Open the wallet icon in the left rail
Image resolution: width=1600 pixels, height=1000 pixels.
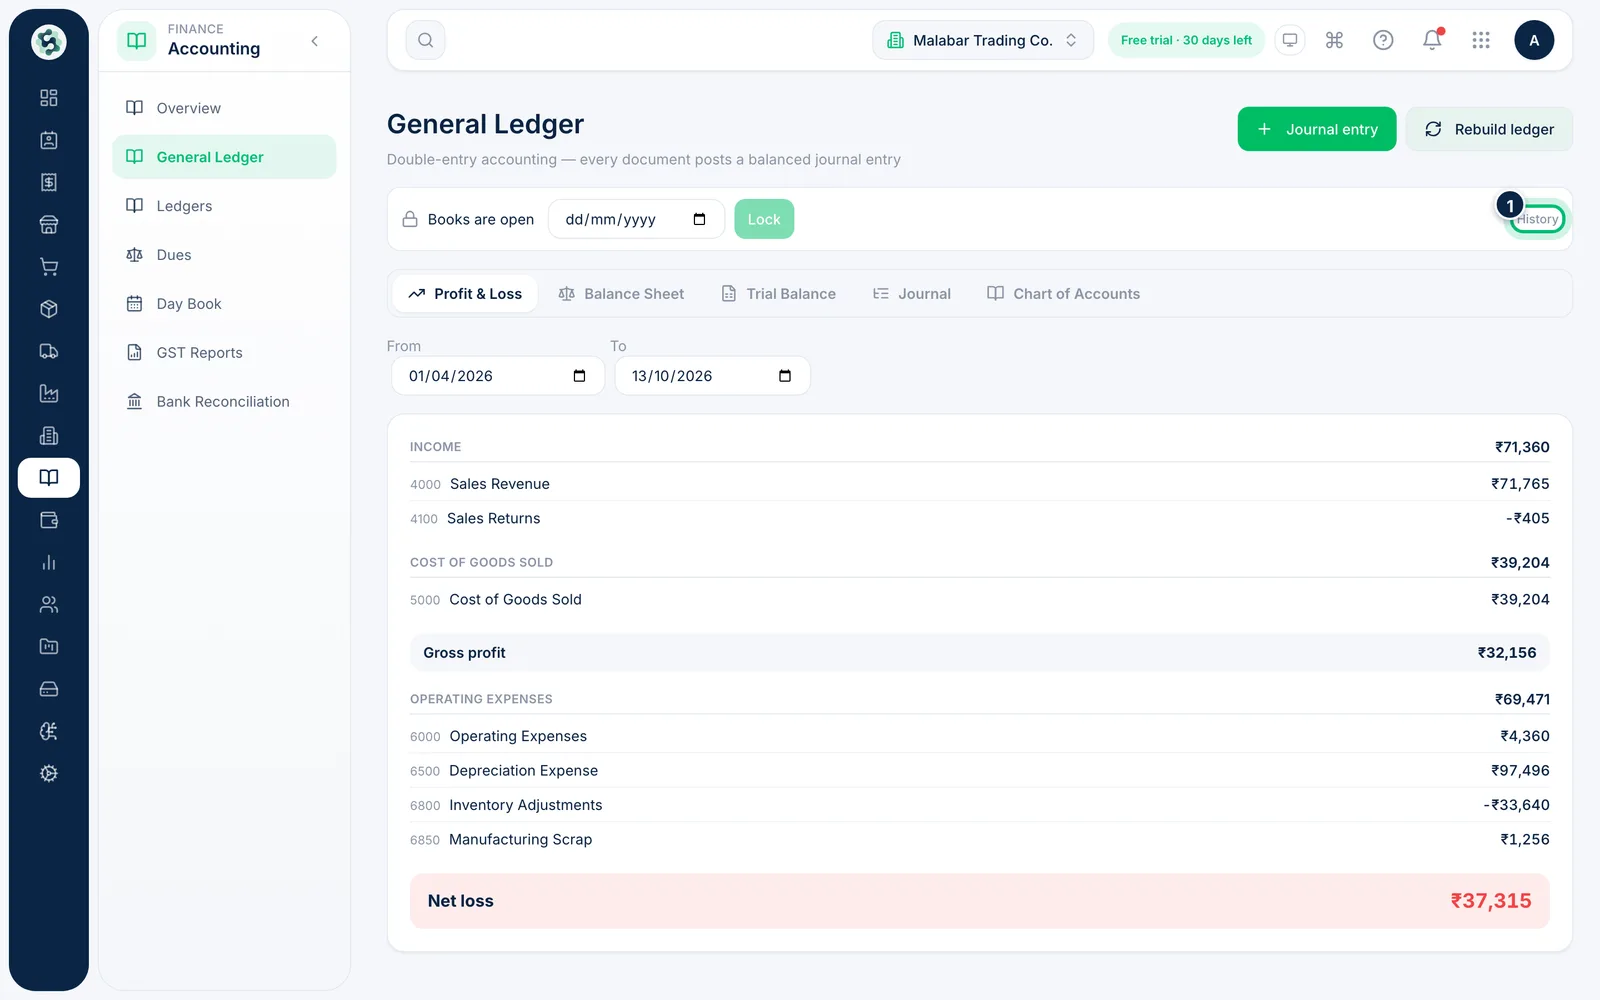tap(48, 520)
